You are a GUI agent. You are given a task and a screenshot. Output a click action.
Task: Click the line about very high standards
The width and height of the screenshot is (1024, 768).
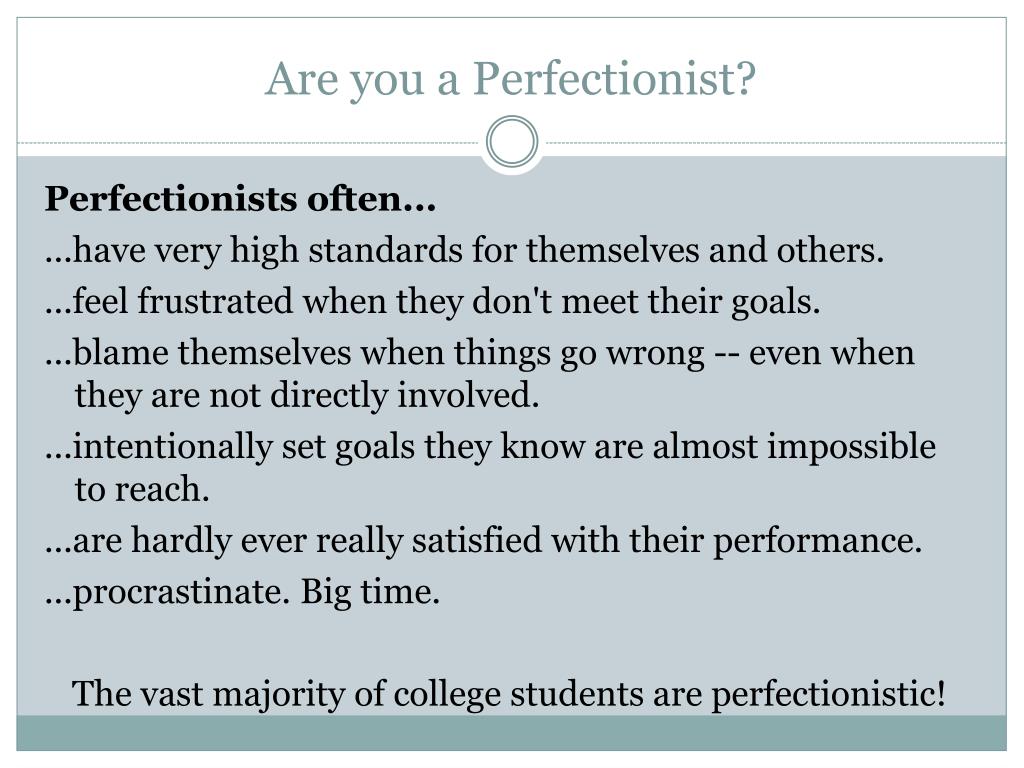tap(464, 251)
